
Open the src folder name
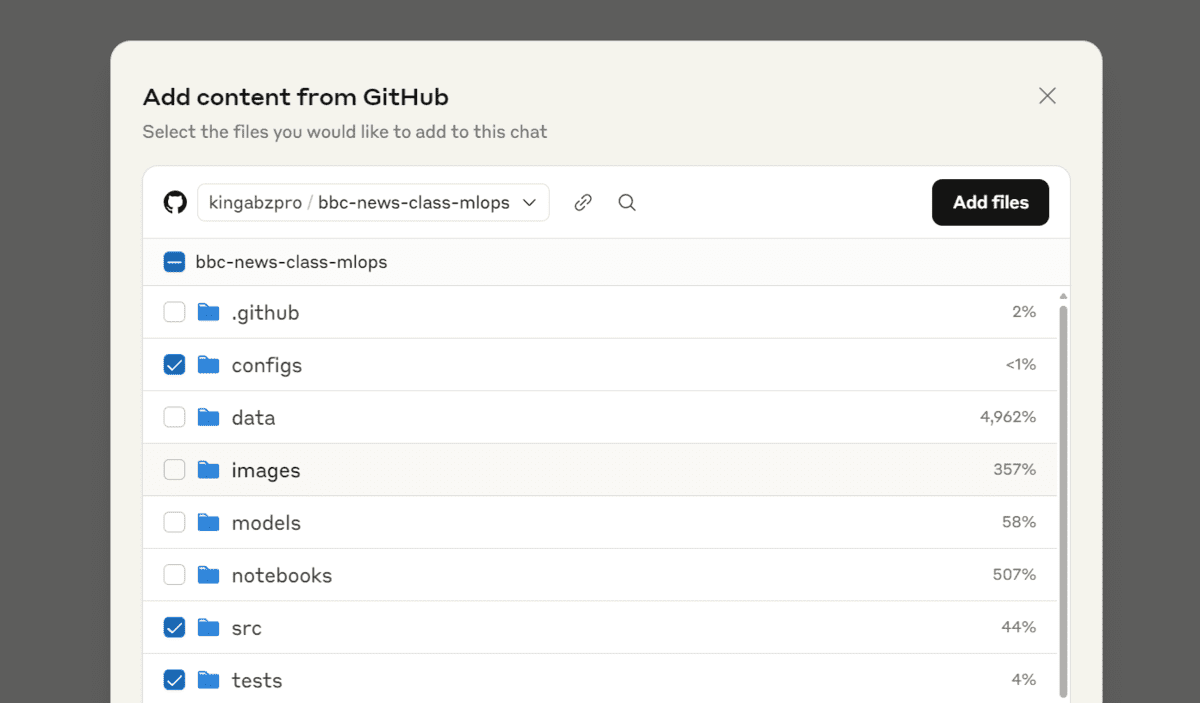[x=247, y=628]
